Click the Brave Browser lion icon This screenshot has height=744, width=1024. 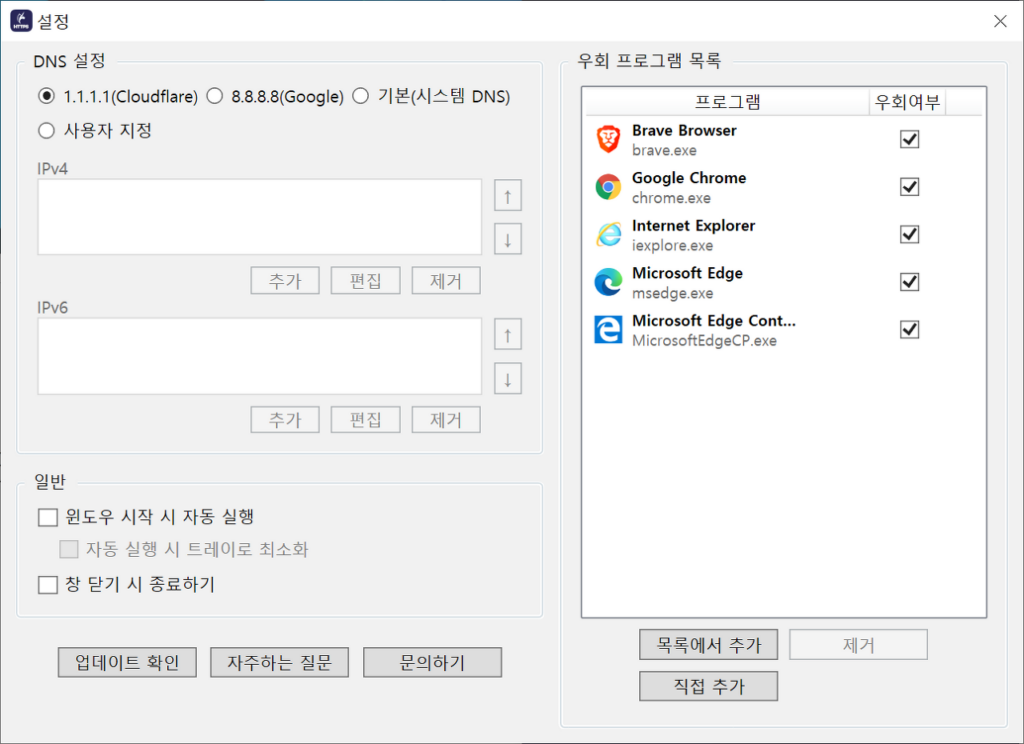[608, 140]
